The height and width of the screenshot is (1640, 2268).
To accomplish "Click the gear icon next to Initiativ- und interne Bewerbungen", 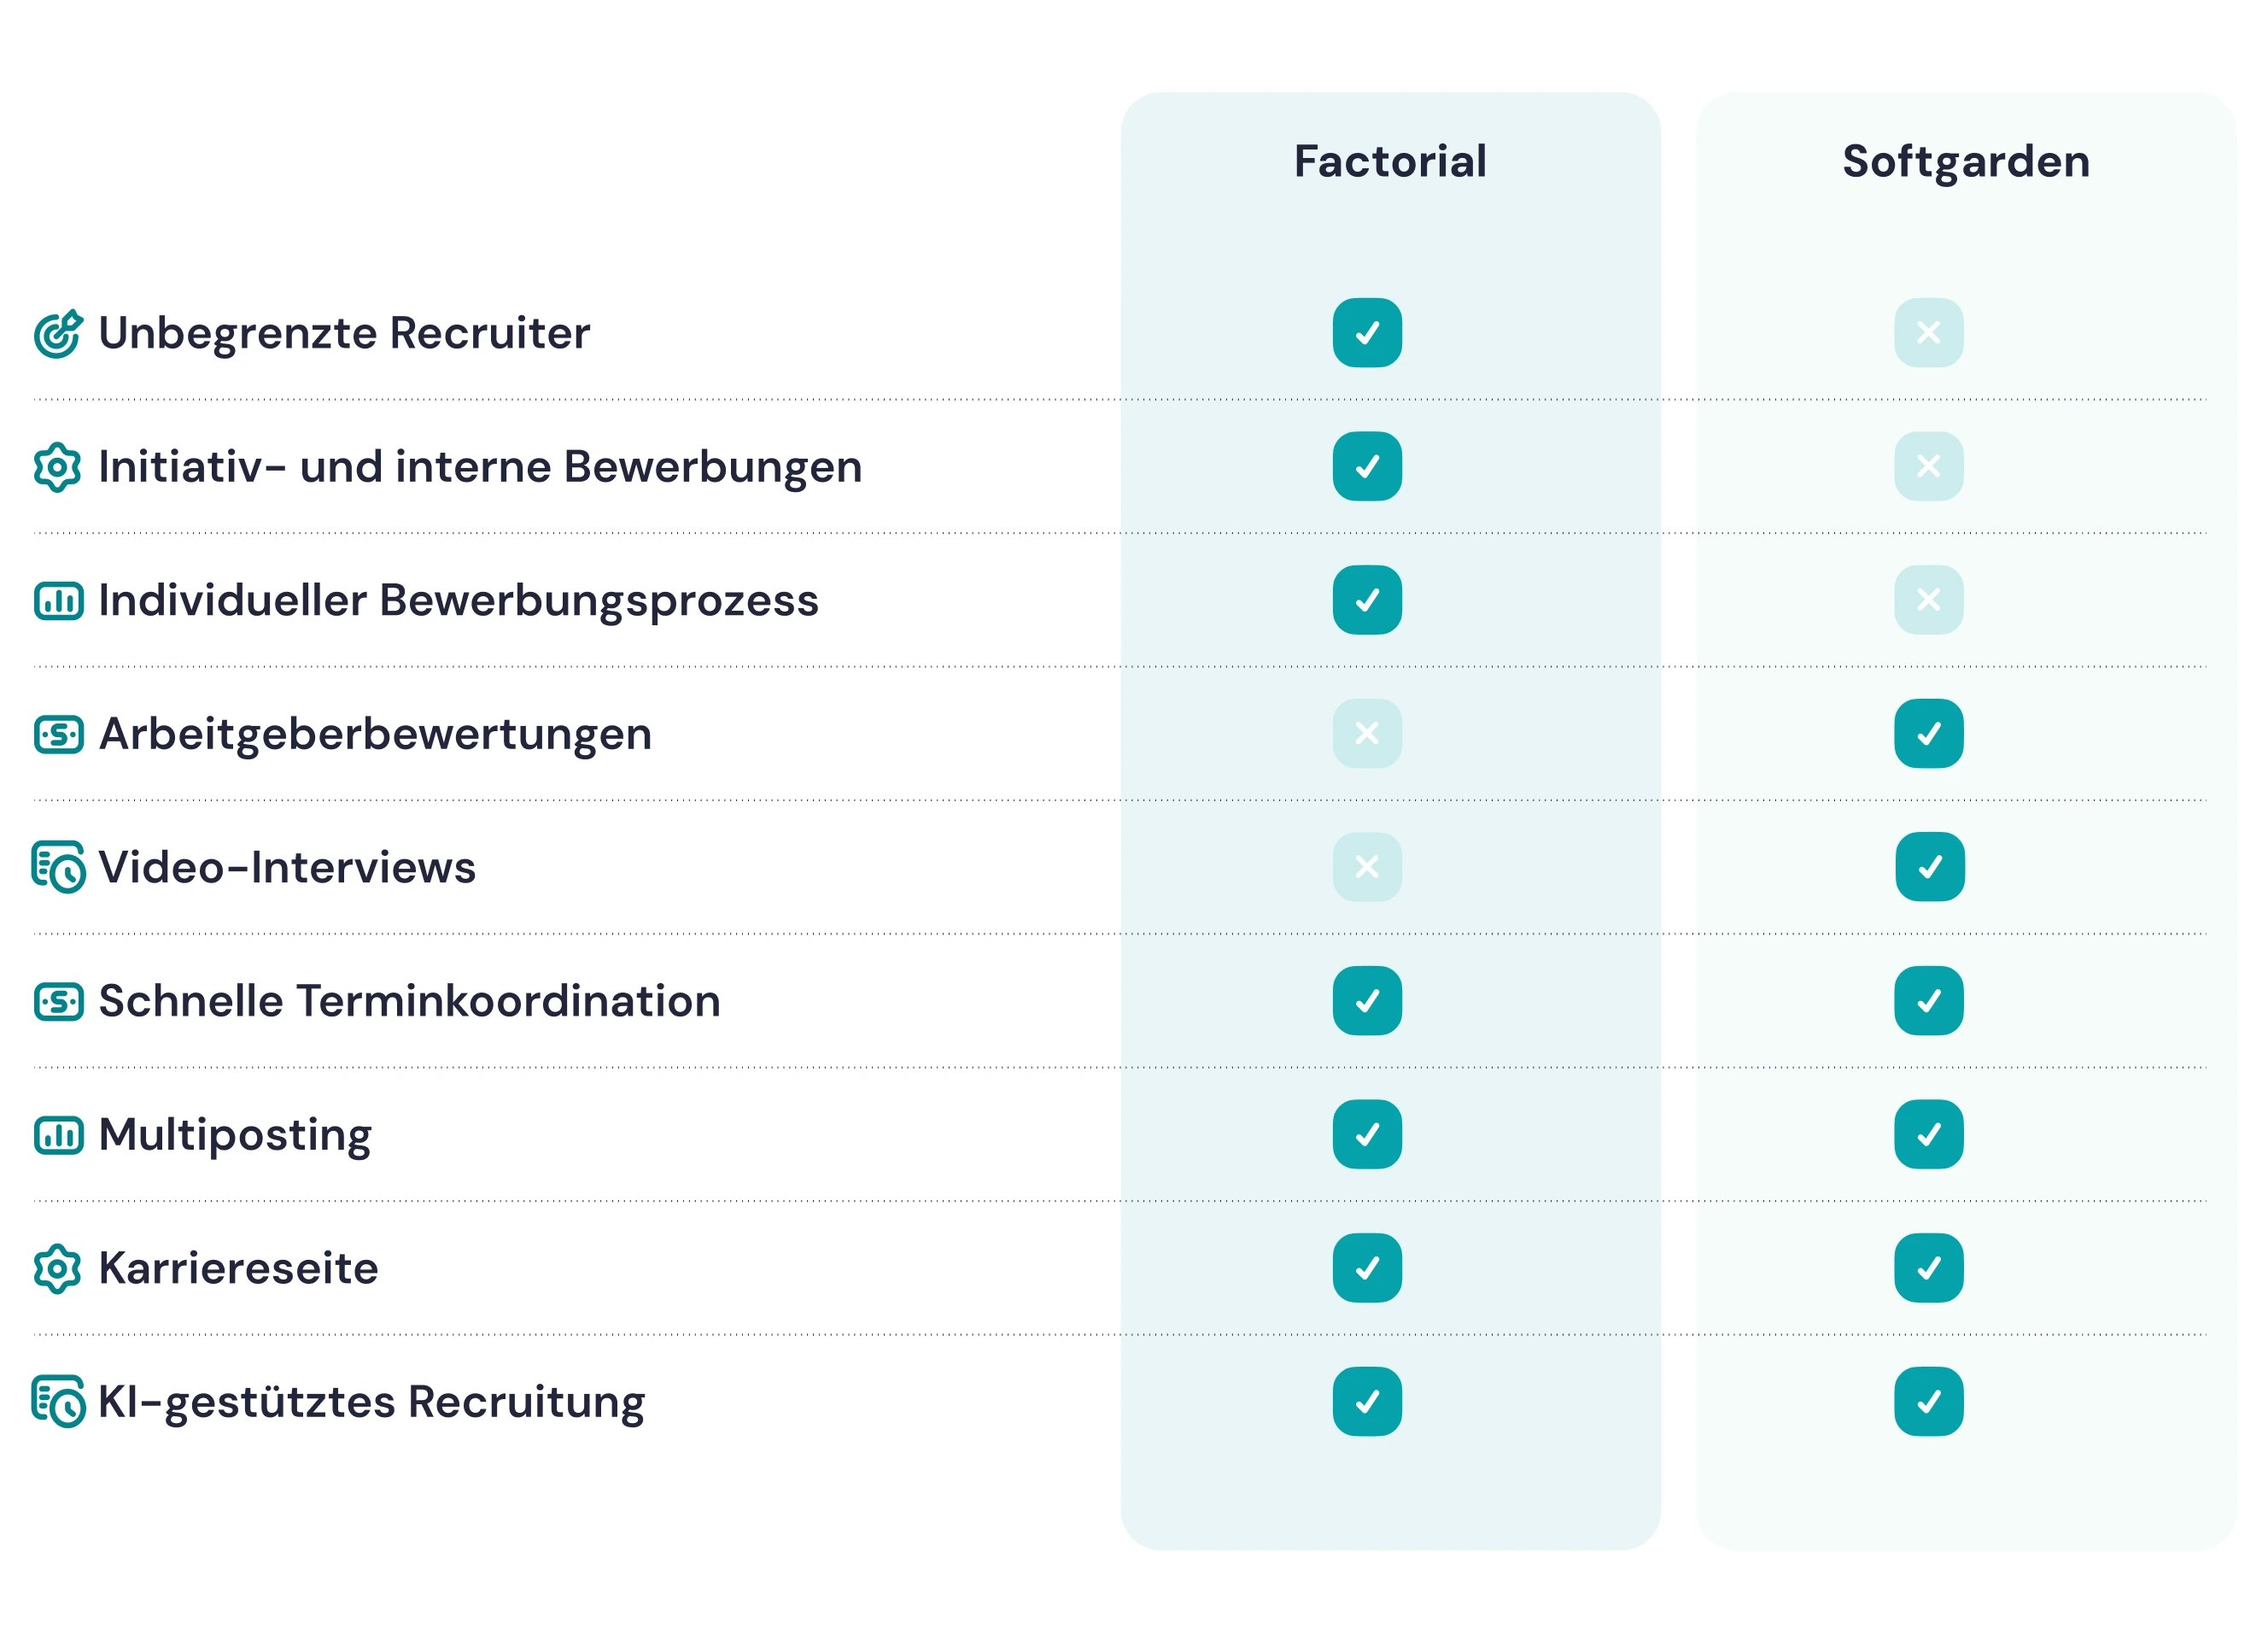I will pos(58,467).
